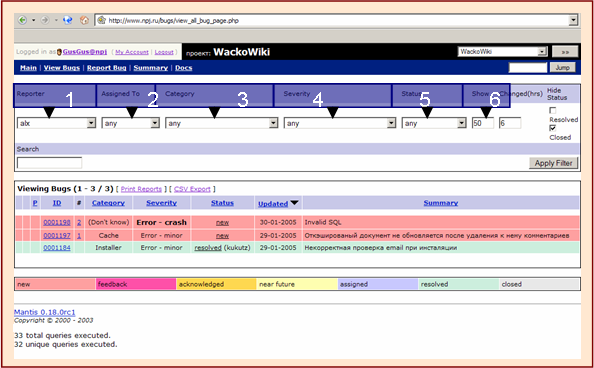Open the 1 bugnote link for 0001197
Image resolution: width=594 pixels, height=368 pixels.
pyautogui.click(x=79, y=235)
